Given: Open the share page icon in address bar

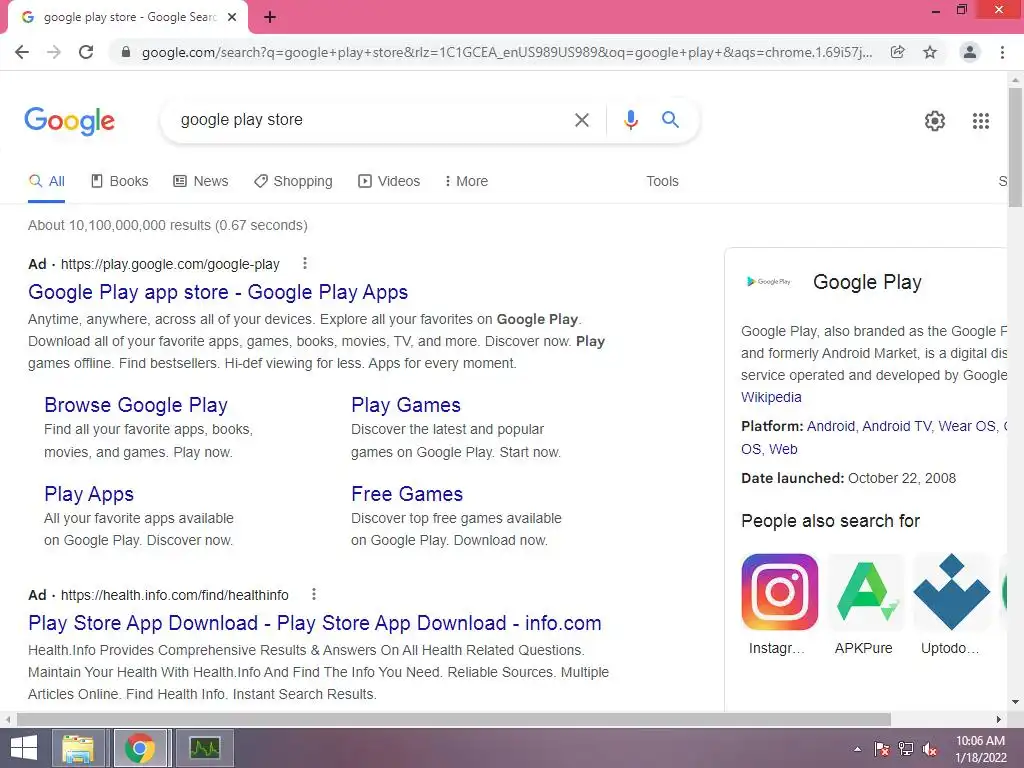Looking at the screenshot, I should [898, 52].
